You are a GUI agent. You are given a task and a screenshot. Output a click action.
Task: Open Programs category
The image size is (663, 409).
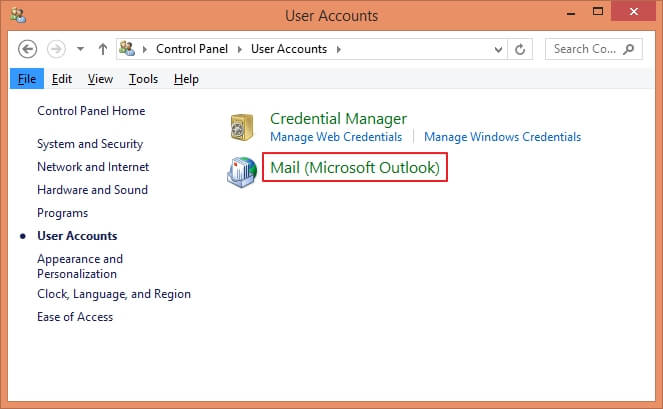coord(63,213)
